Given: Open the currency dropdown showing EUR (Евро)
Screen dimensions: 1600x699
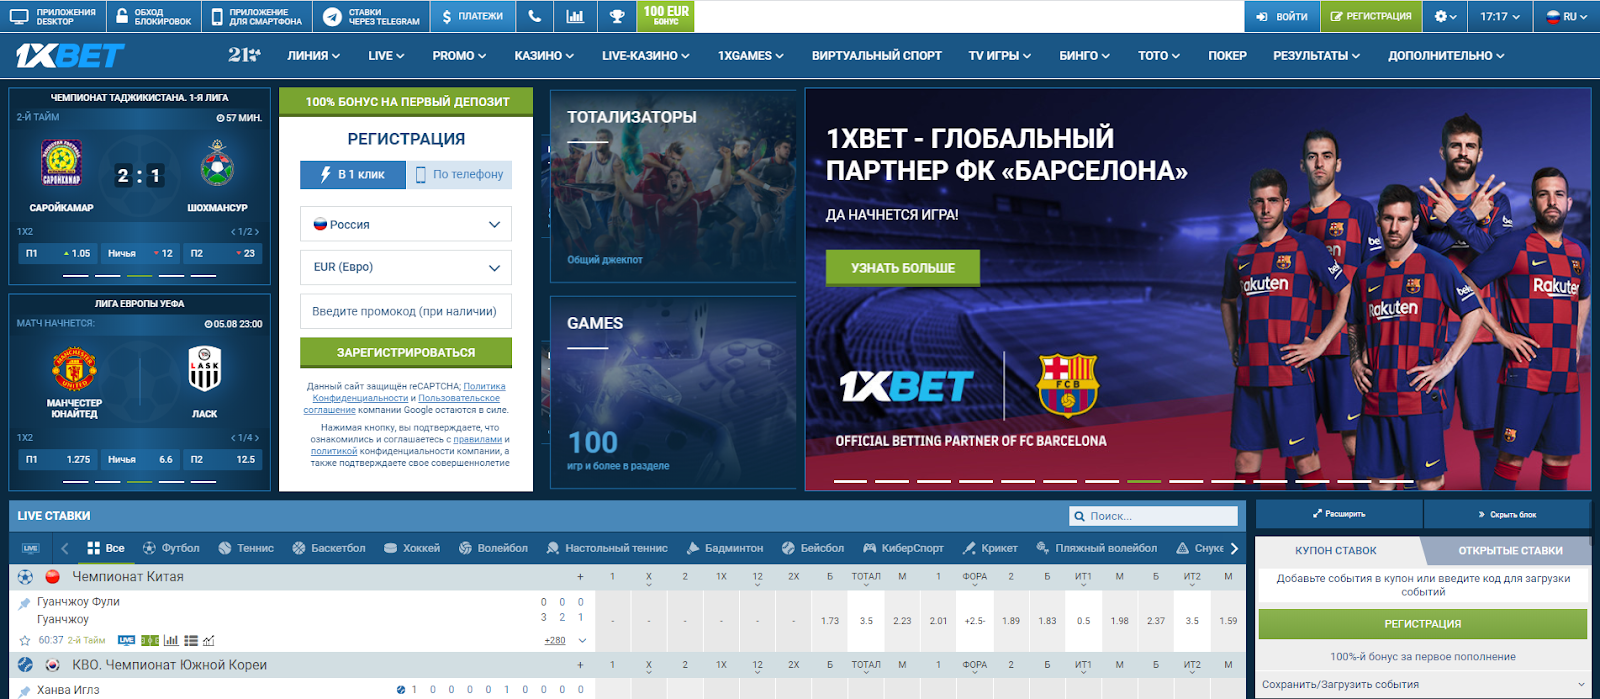Looking at the screenshot, I should [406, 267].
